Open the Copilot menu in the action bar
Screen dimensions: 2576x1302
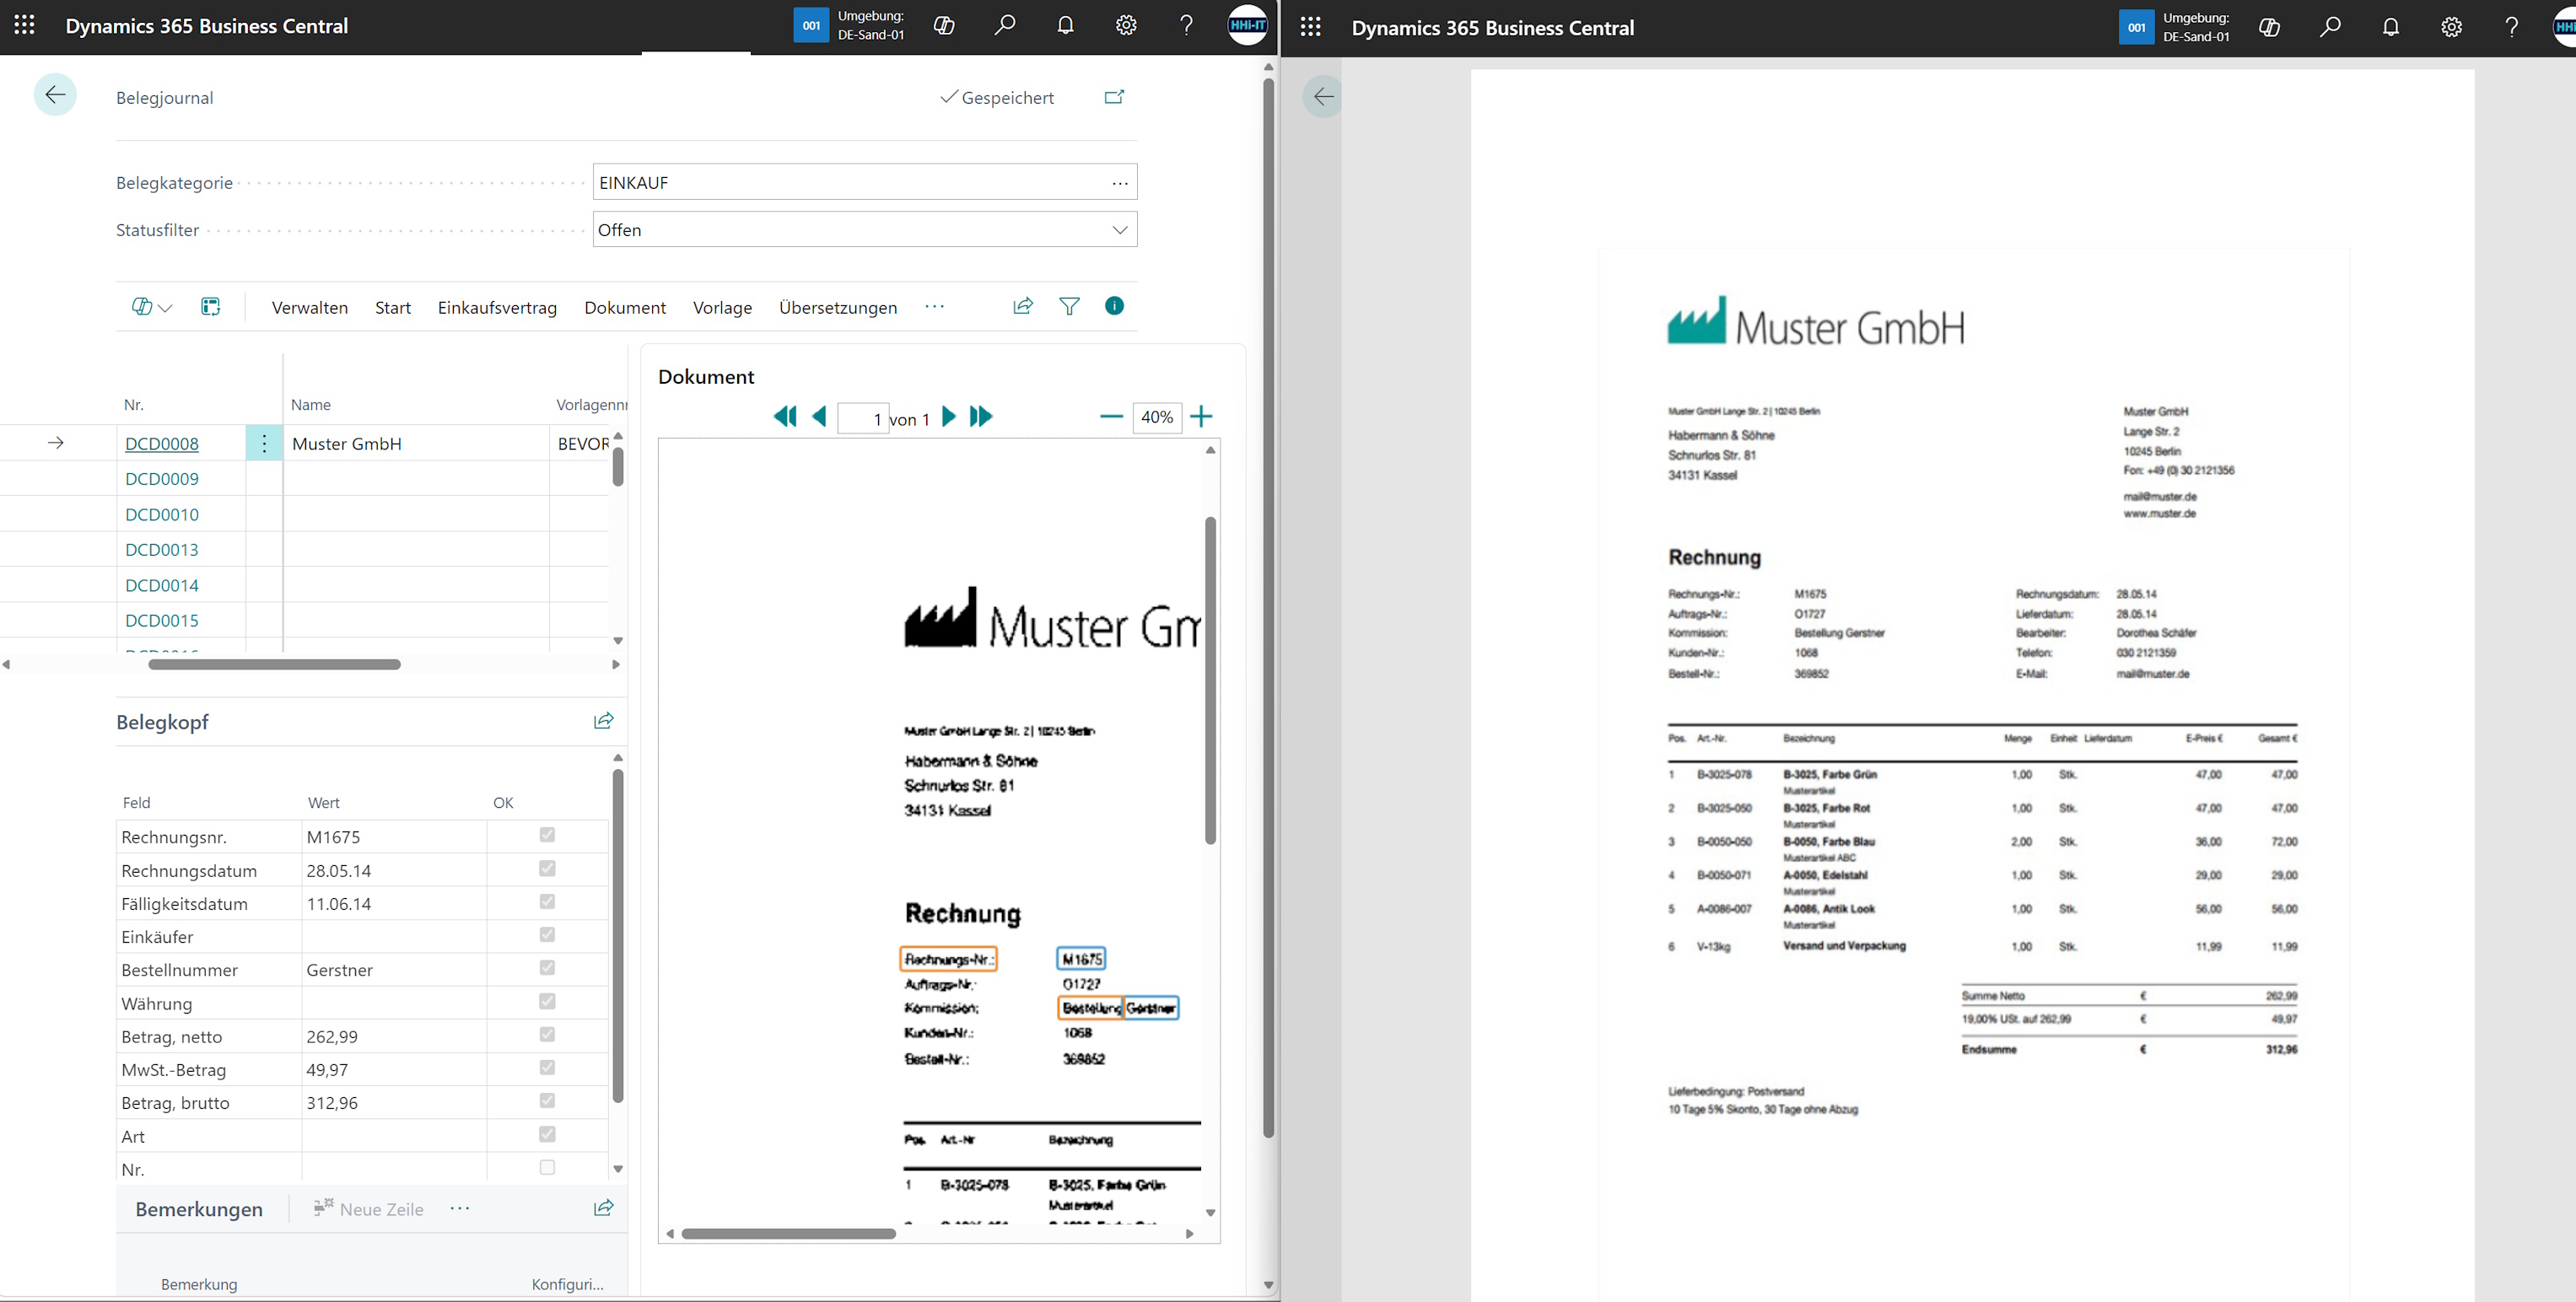(x=152, y=307)
